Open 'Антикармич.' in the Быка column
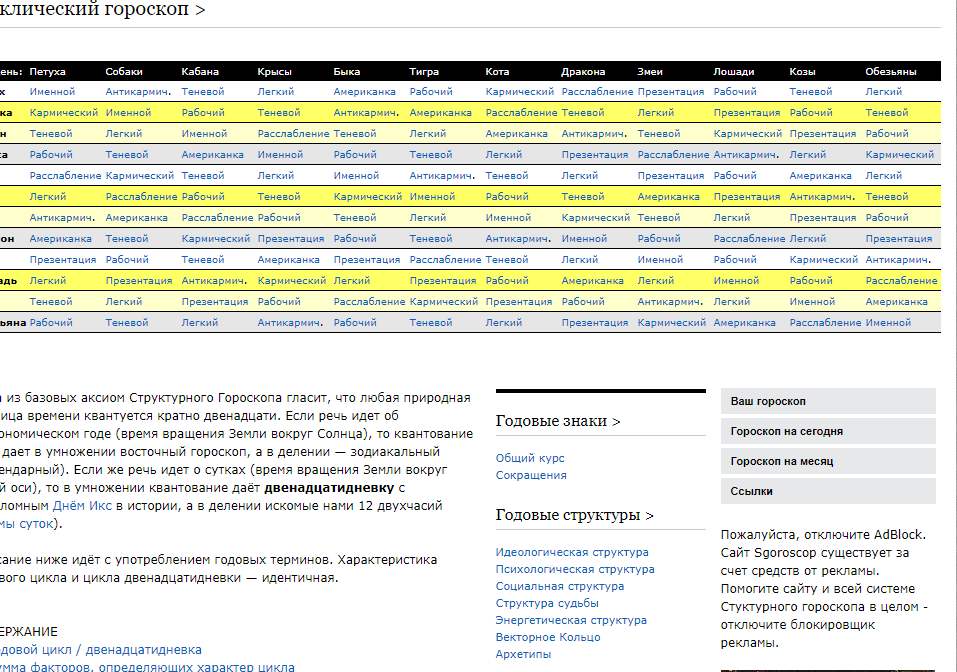The height and width of the screenshot is (672, 957). (x=366, y=112)
